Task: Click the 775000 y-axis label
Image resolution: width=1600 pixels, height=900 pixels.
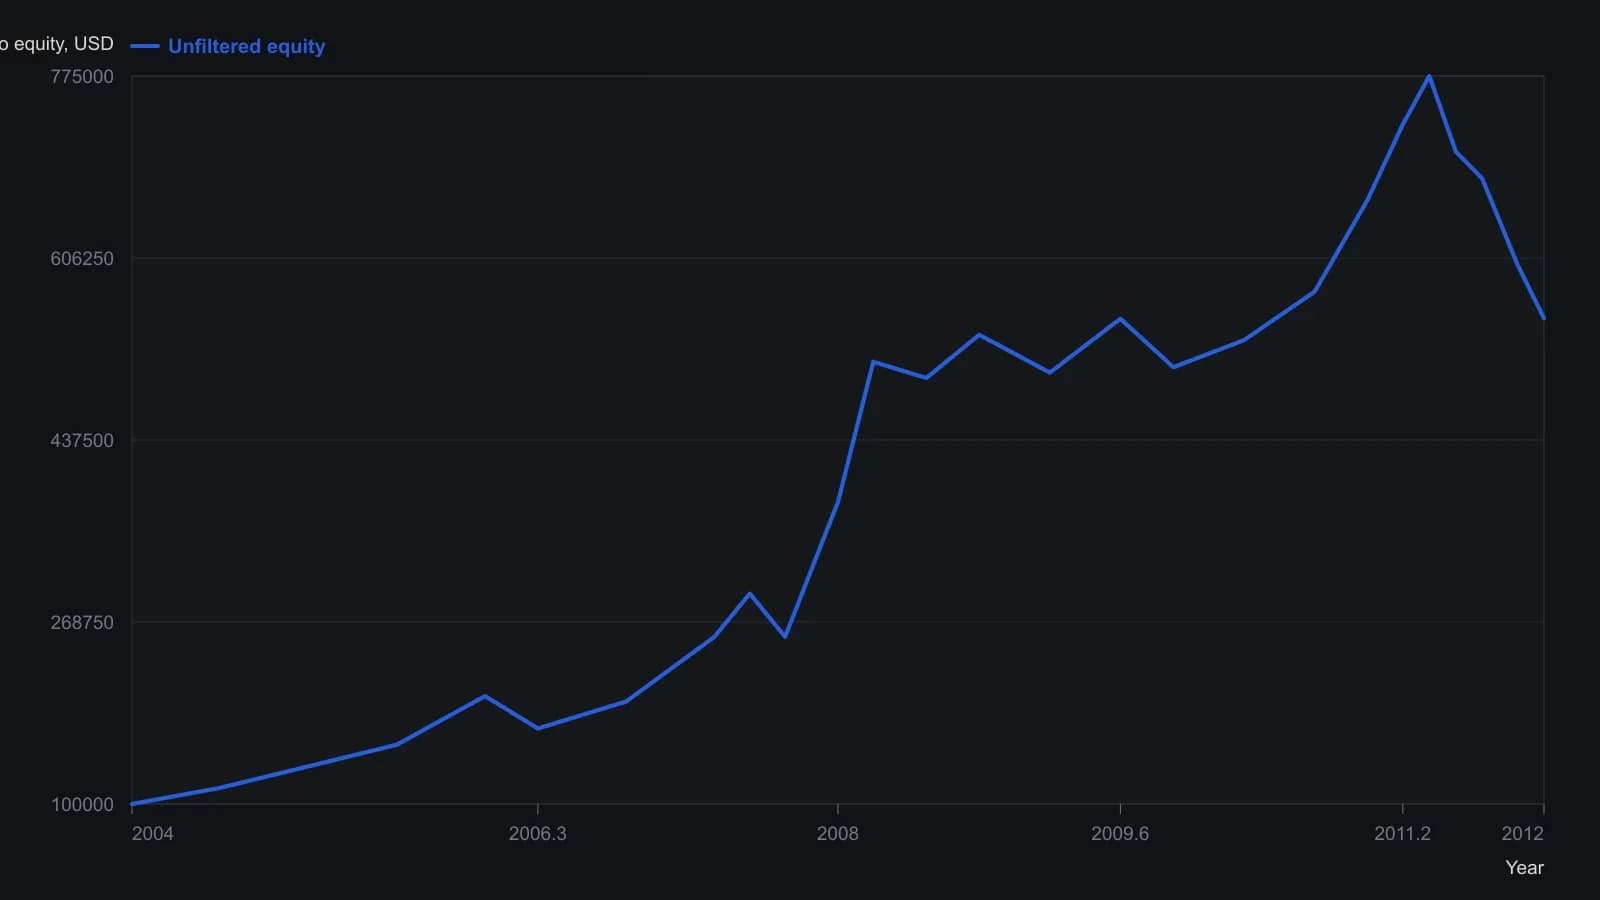Action: click(x=82, y=77)
